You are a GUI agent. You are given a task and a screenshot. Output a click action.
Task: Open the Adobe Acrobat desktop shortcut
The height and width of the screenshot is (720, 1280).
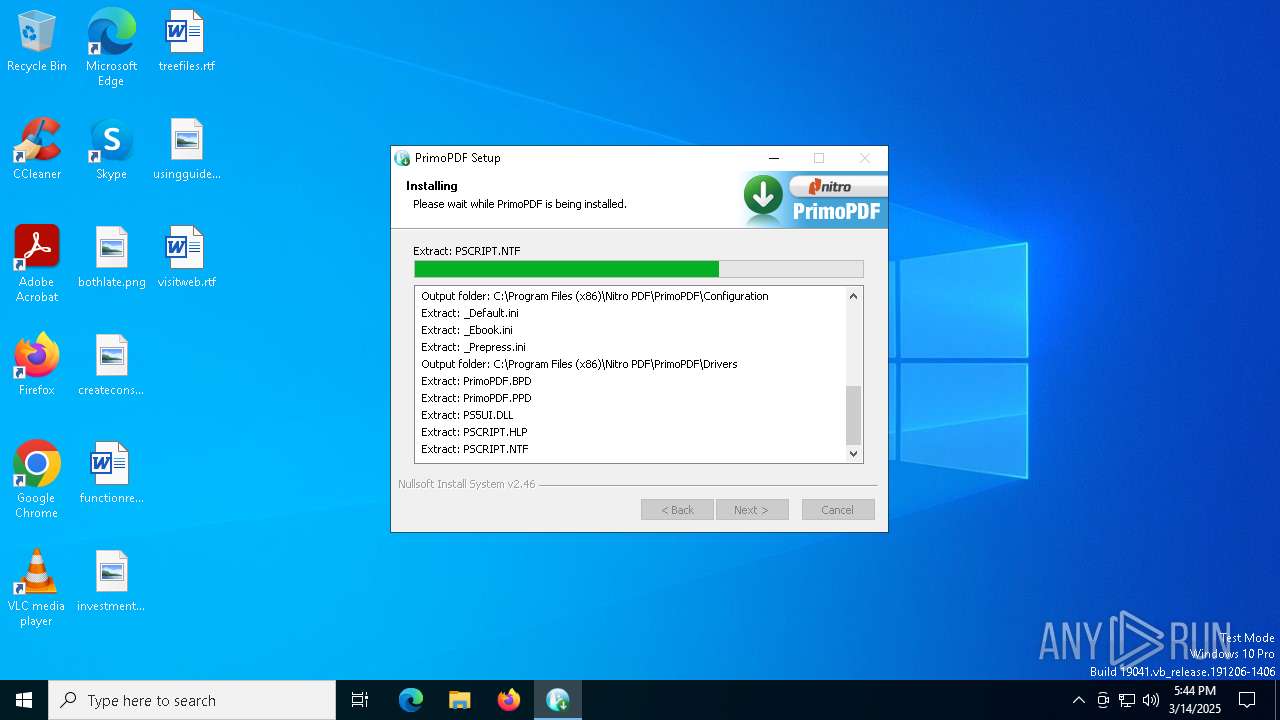tap(37, 264)
